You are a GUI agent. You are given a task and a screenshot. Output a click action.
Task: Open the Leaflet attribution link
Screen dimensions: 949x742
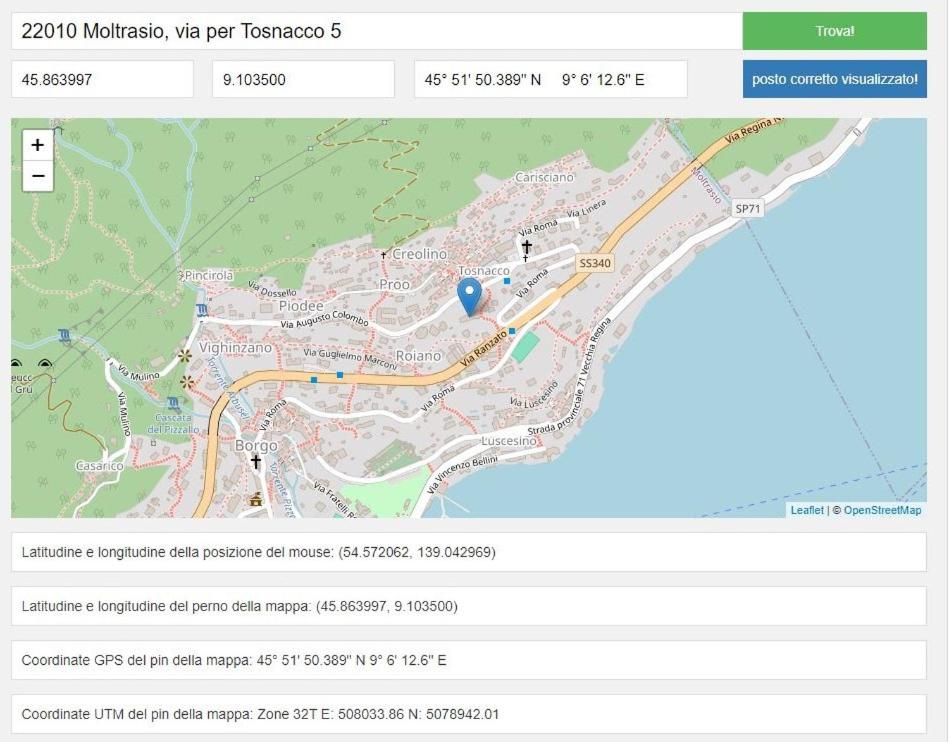coord(807,510)
